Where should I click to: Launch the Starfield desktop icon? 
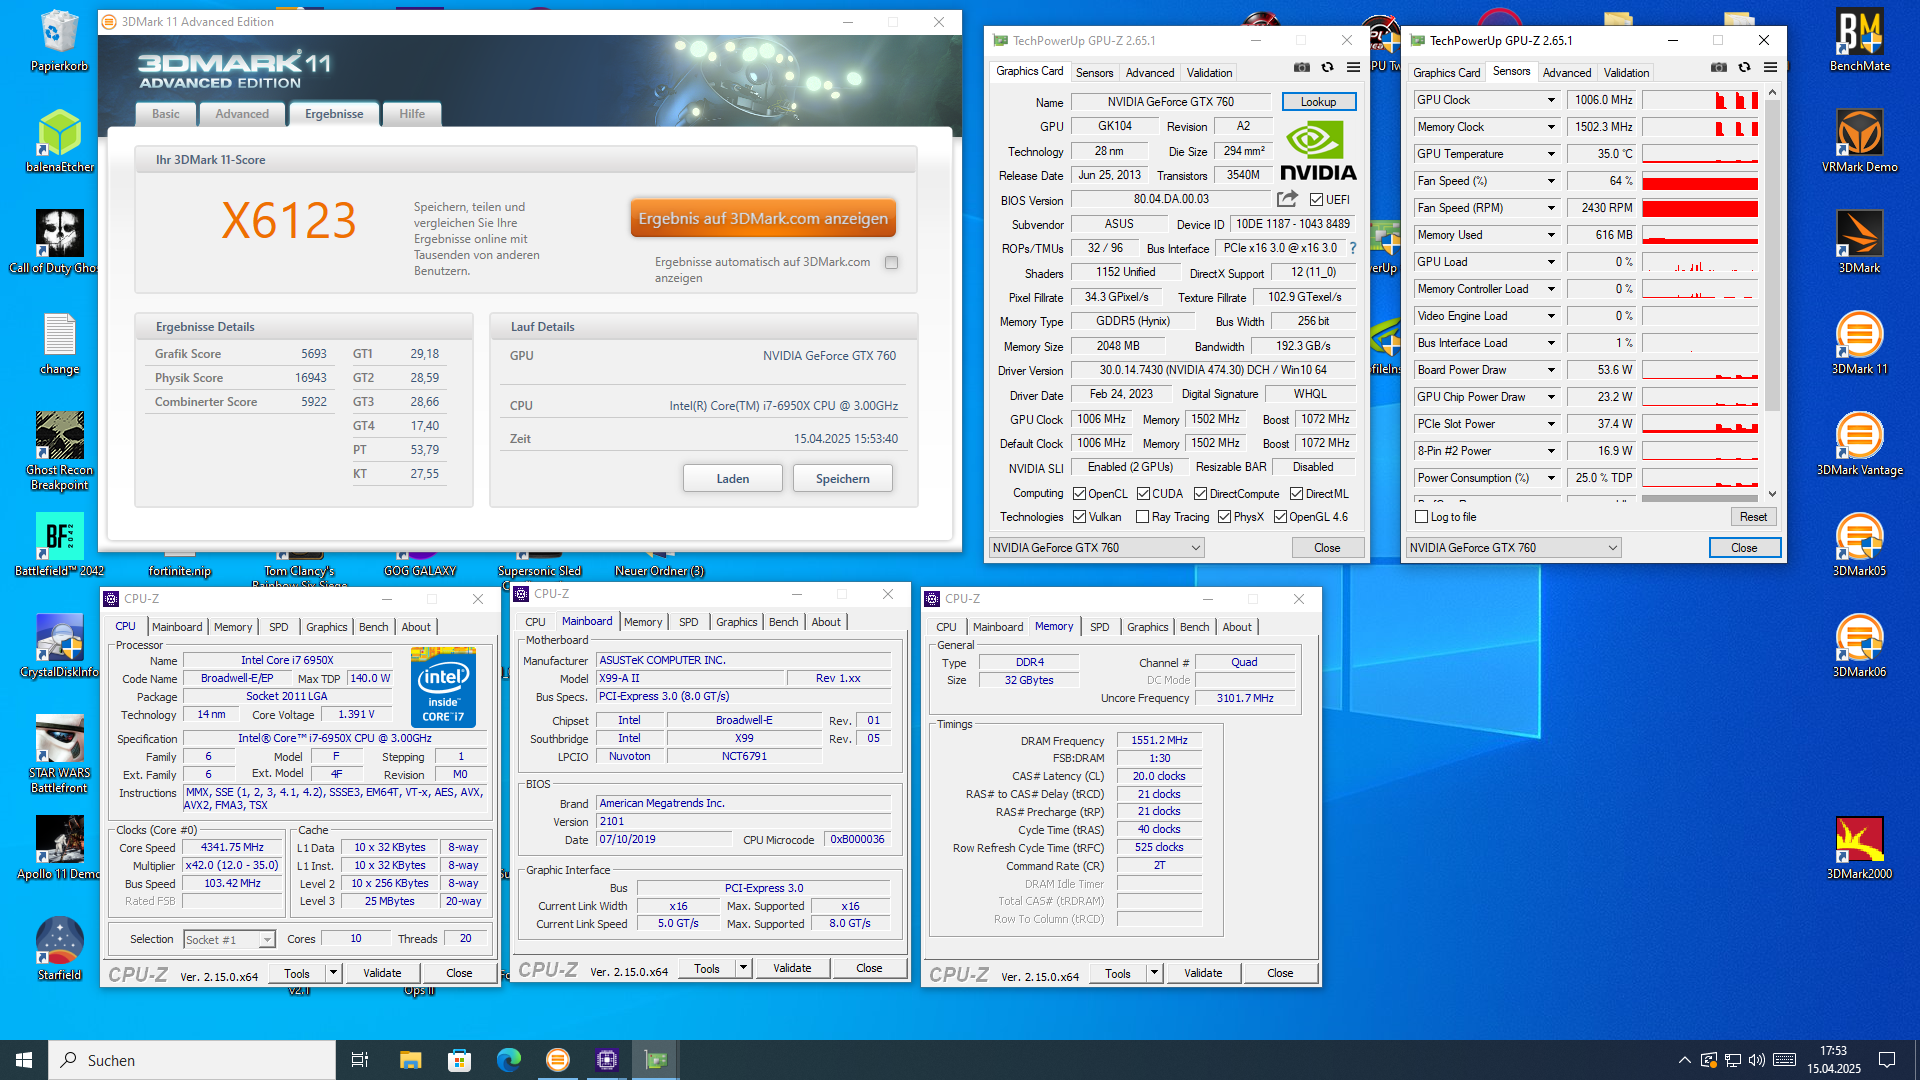(x=59, y=949)
